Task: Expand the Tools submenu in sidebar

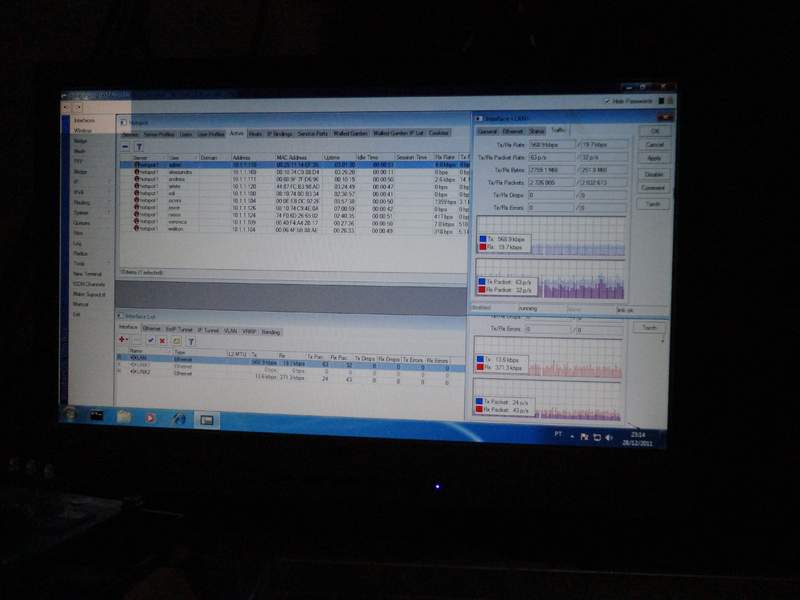Action: (x=92, y=264)
